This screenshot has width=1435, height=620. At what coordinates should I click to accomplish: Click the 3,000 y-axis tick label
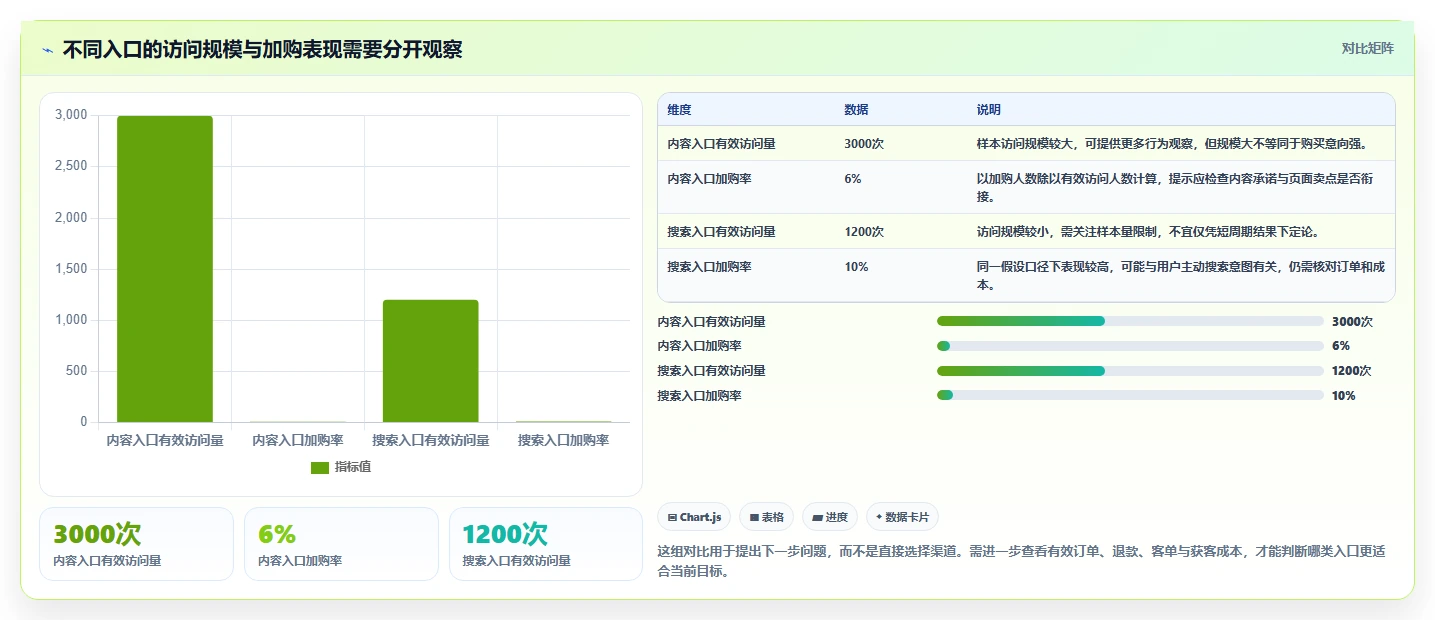pos(71,115)
